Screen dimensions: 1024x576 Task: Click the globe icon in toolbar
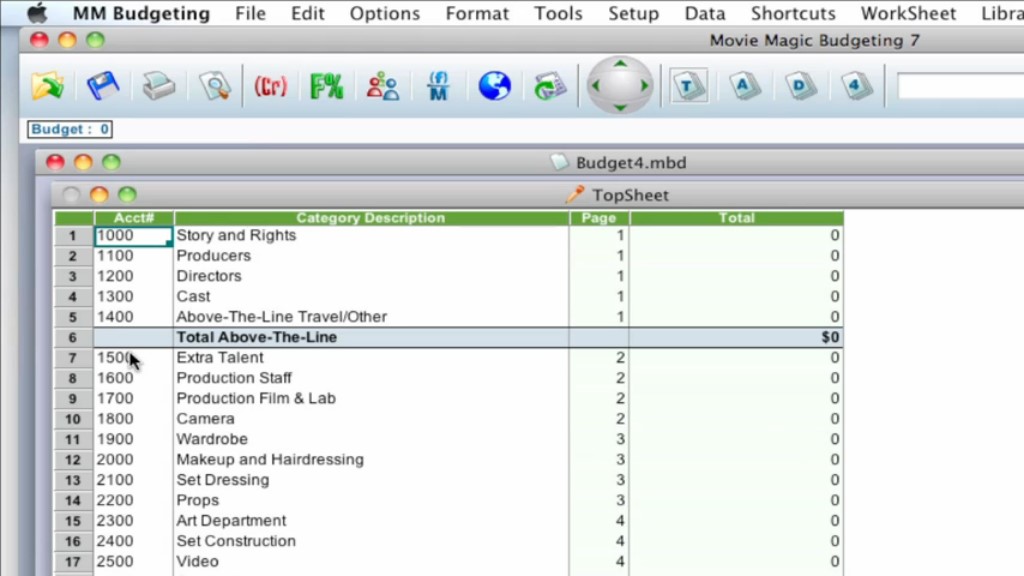pyautogui.click(x=494, y=86)
